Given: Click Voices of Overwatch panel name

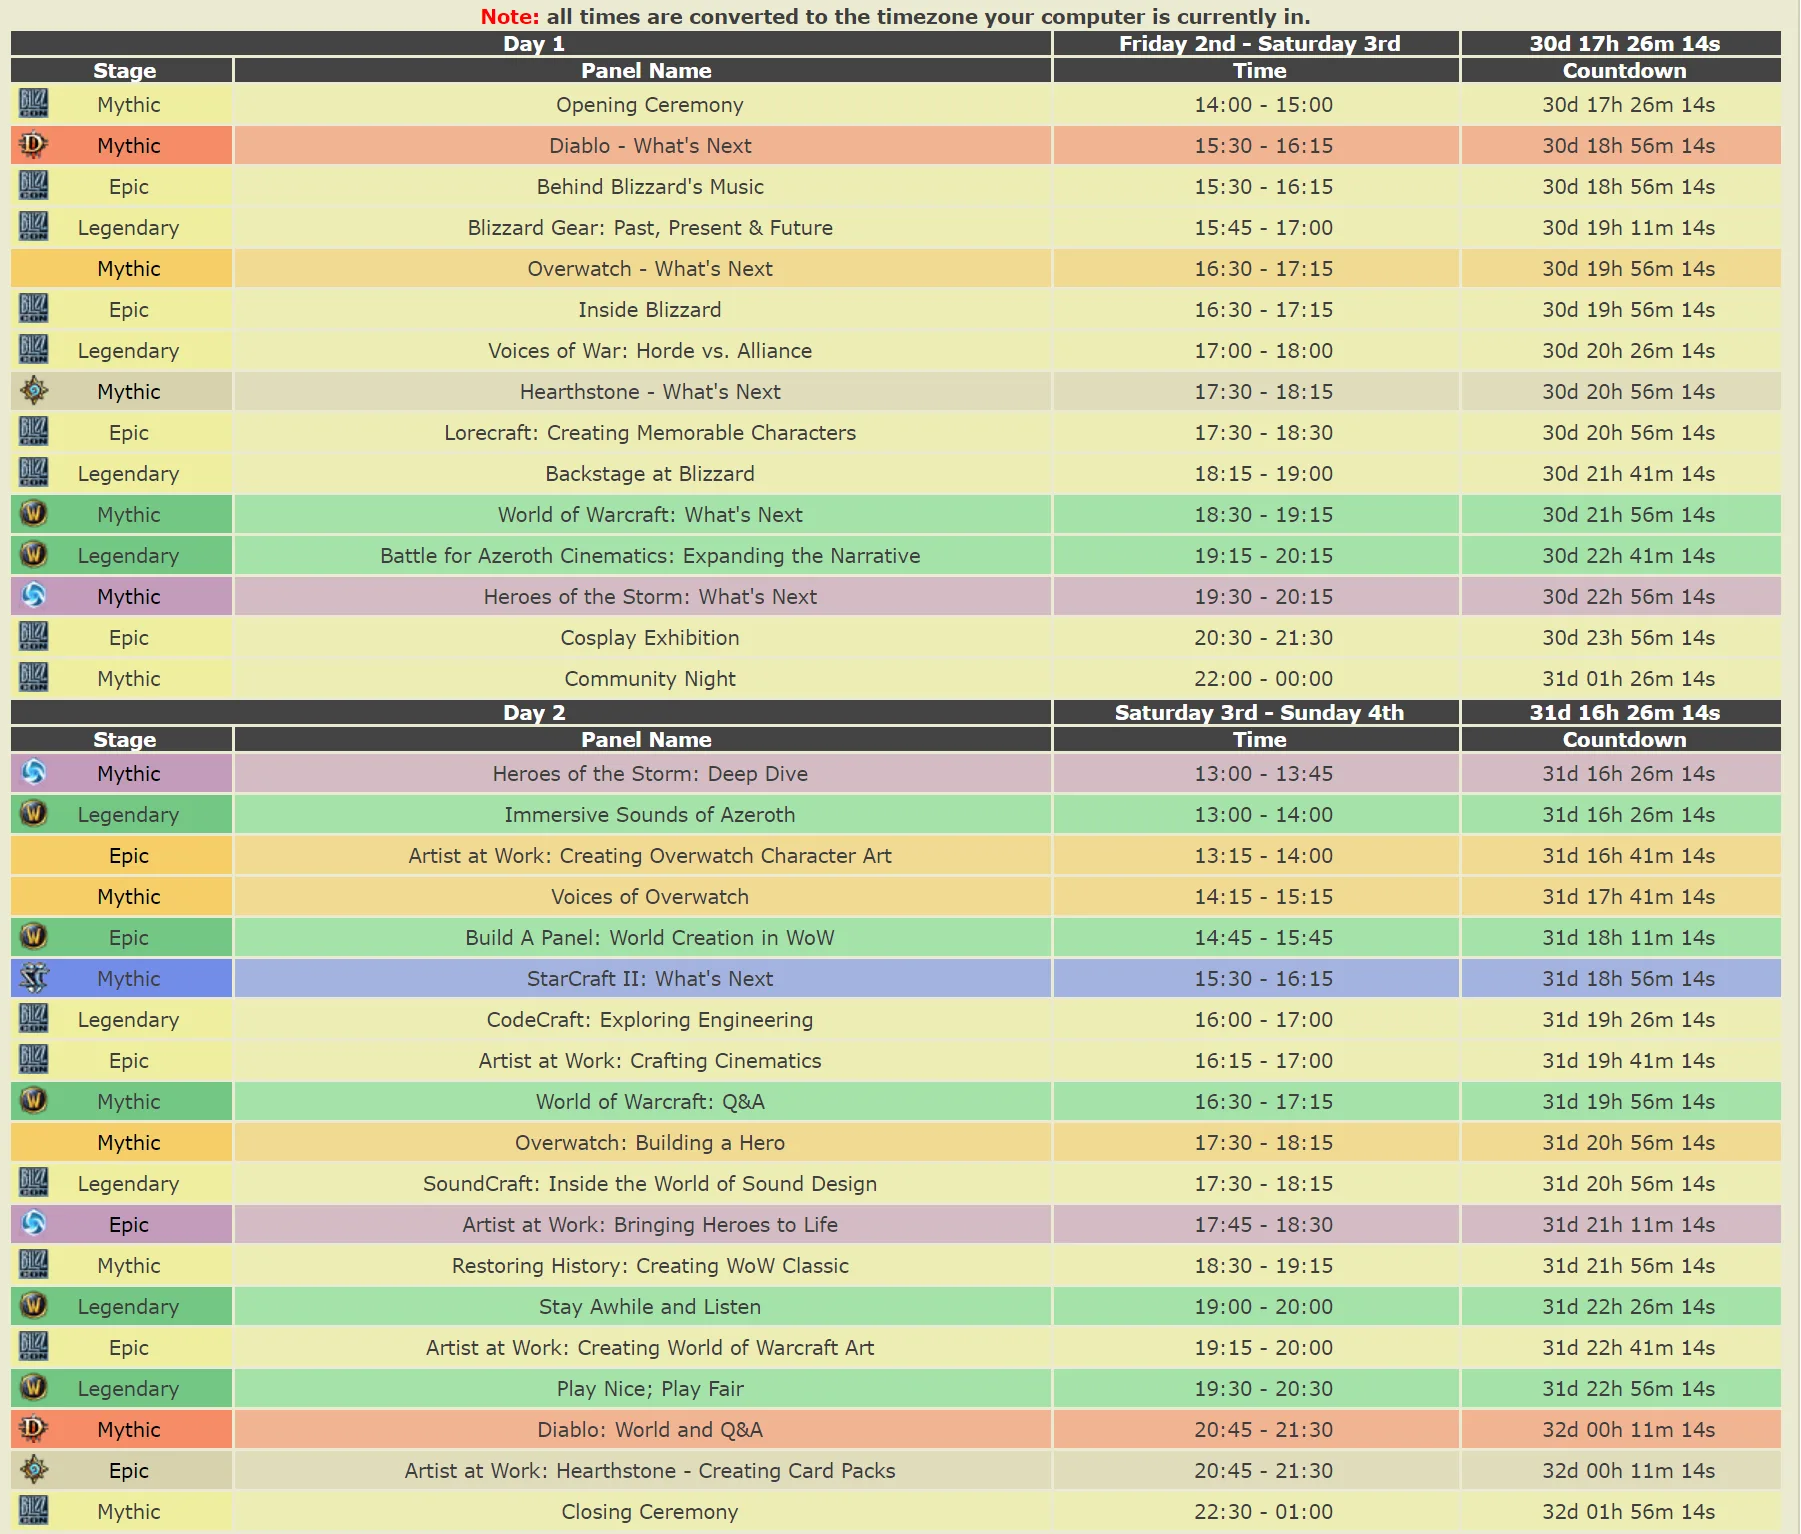Looking at the screenshot, I should point(650,896).
